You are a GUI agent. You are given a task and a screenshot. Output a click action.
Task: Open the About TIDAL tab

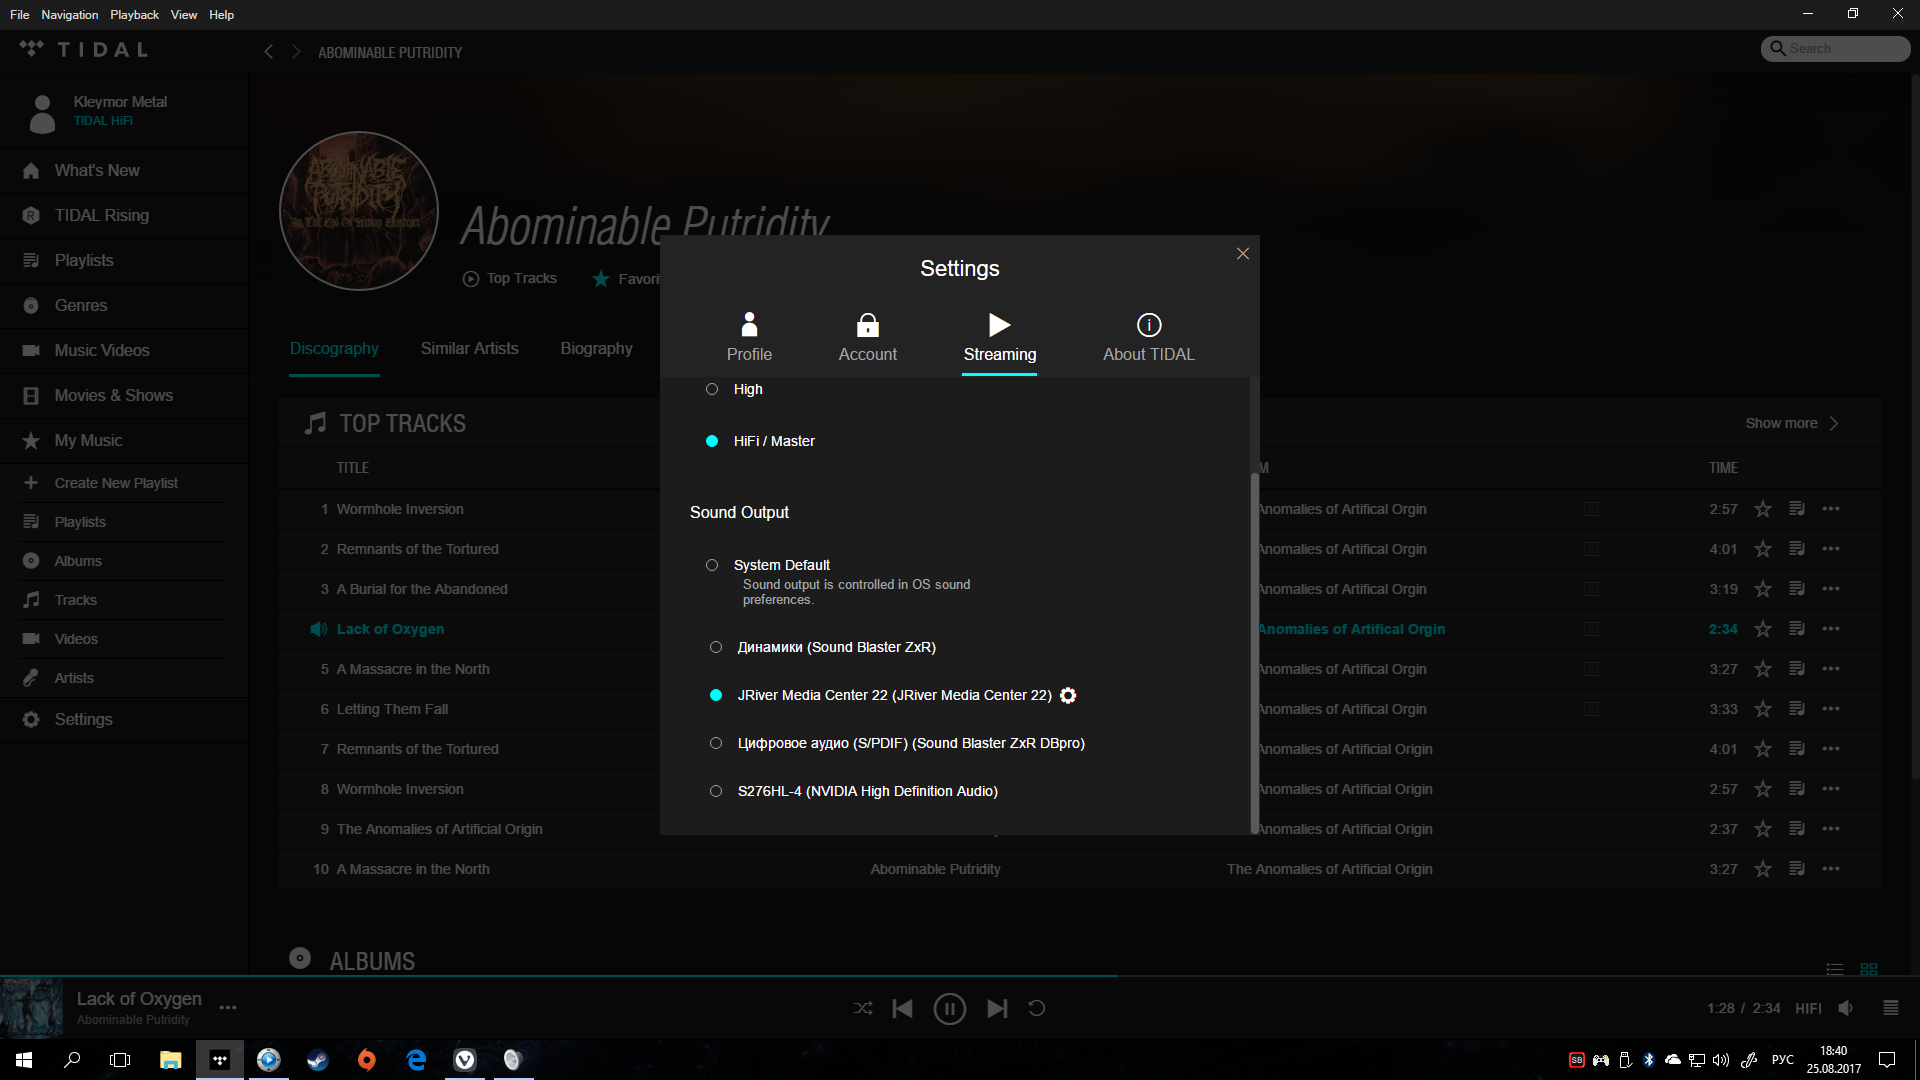[x=1148, y=337]
